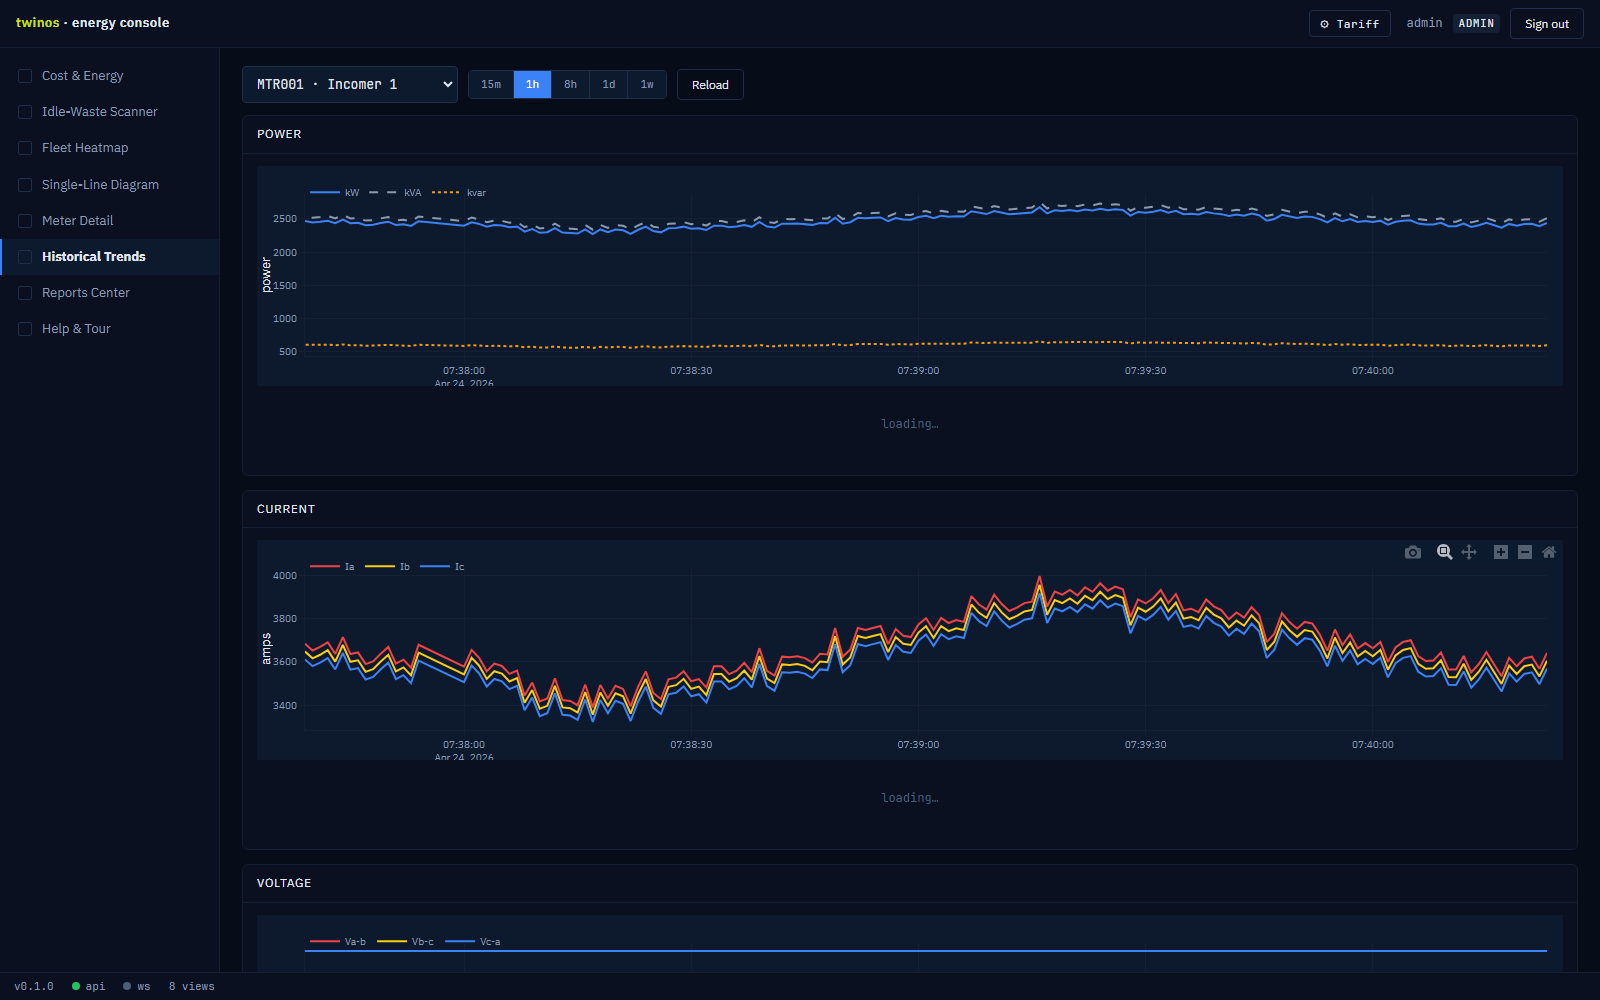Viewport: 1600px width, 1000px height.
Task: Click the 4000 amps axis label
Action: (x=285, y=576)
